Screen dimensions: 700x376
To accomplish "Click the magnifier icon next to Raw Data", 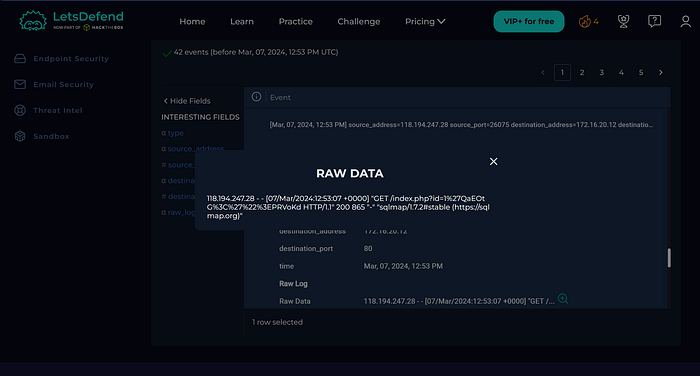I will (x=563, y=299).
